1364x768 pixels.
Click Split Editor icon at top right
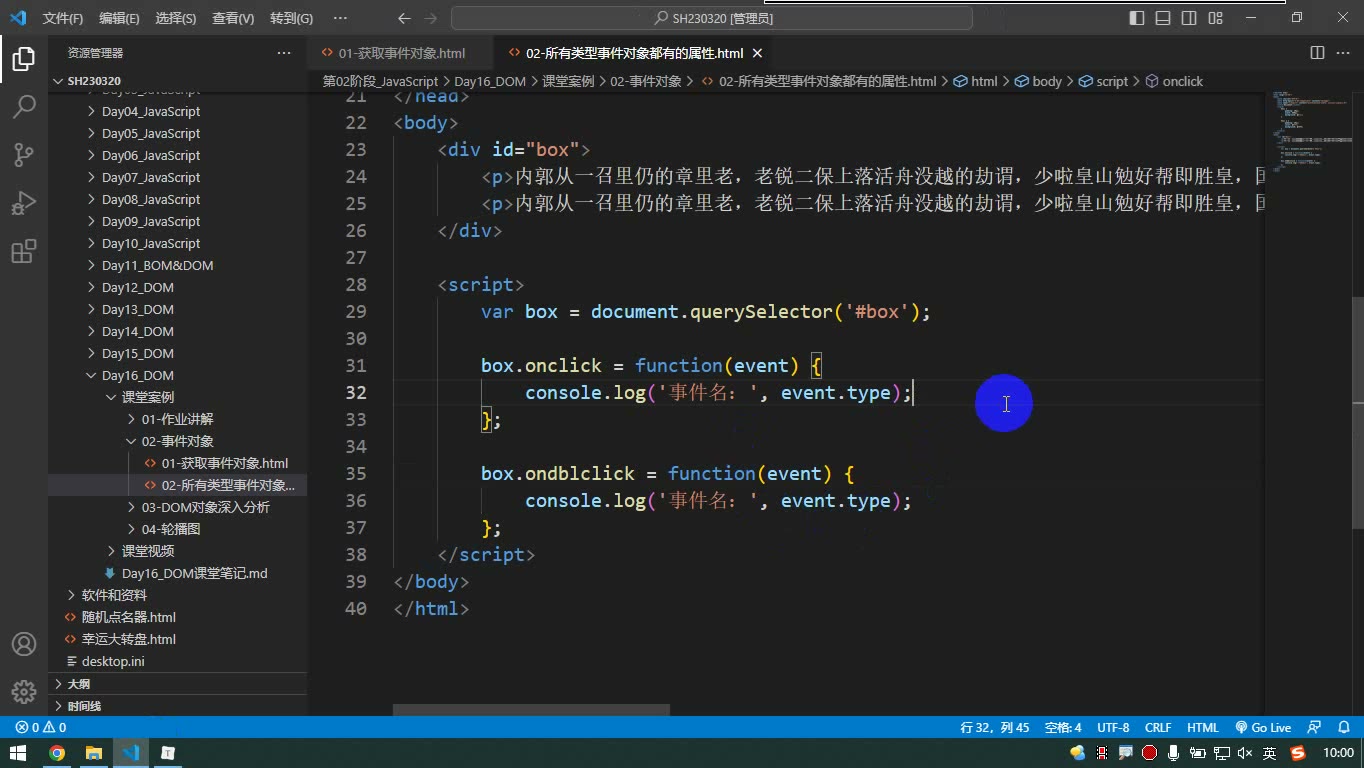click(x=1317, y=53)
